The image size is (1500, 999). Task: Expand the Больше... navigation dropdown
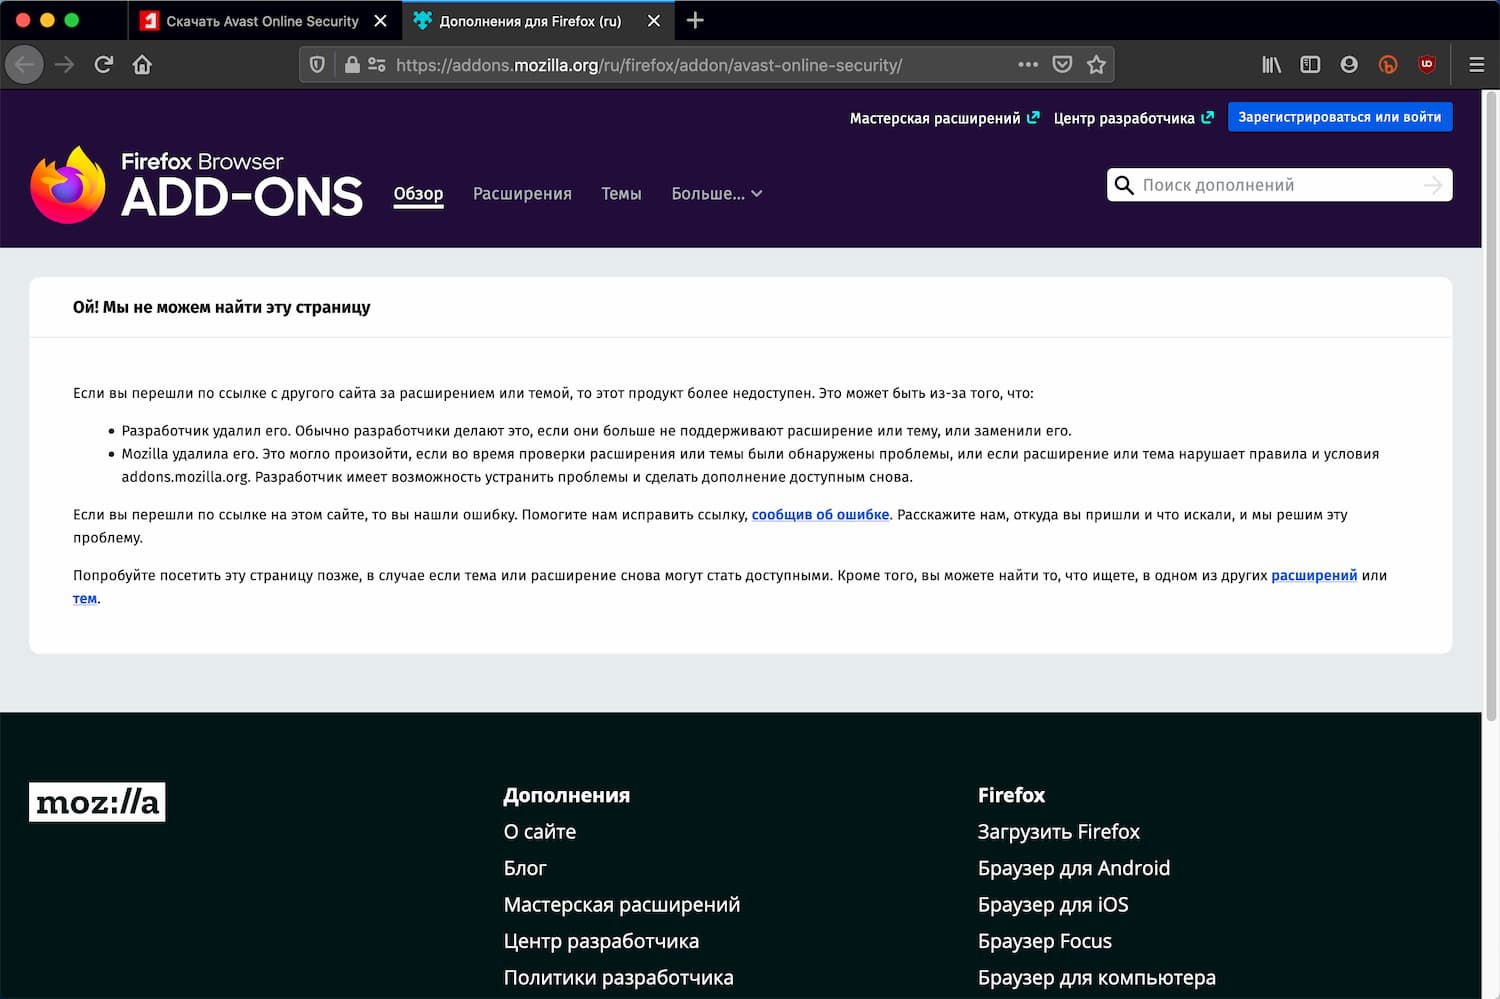(716, 194)
